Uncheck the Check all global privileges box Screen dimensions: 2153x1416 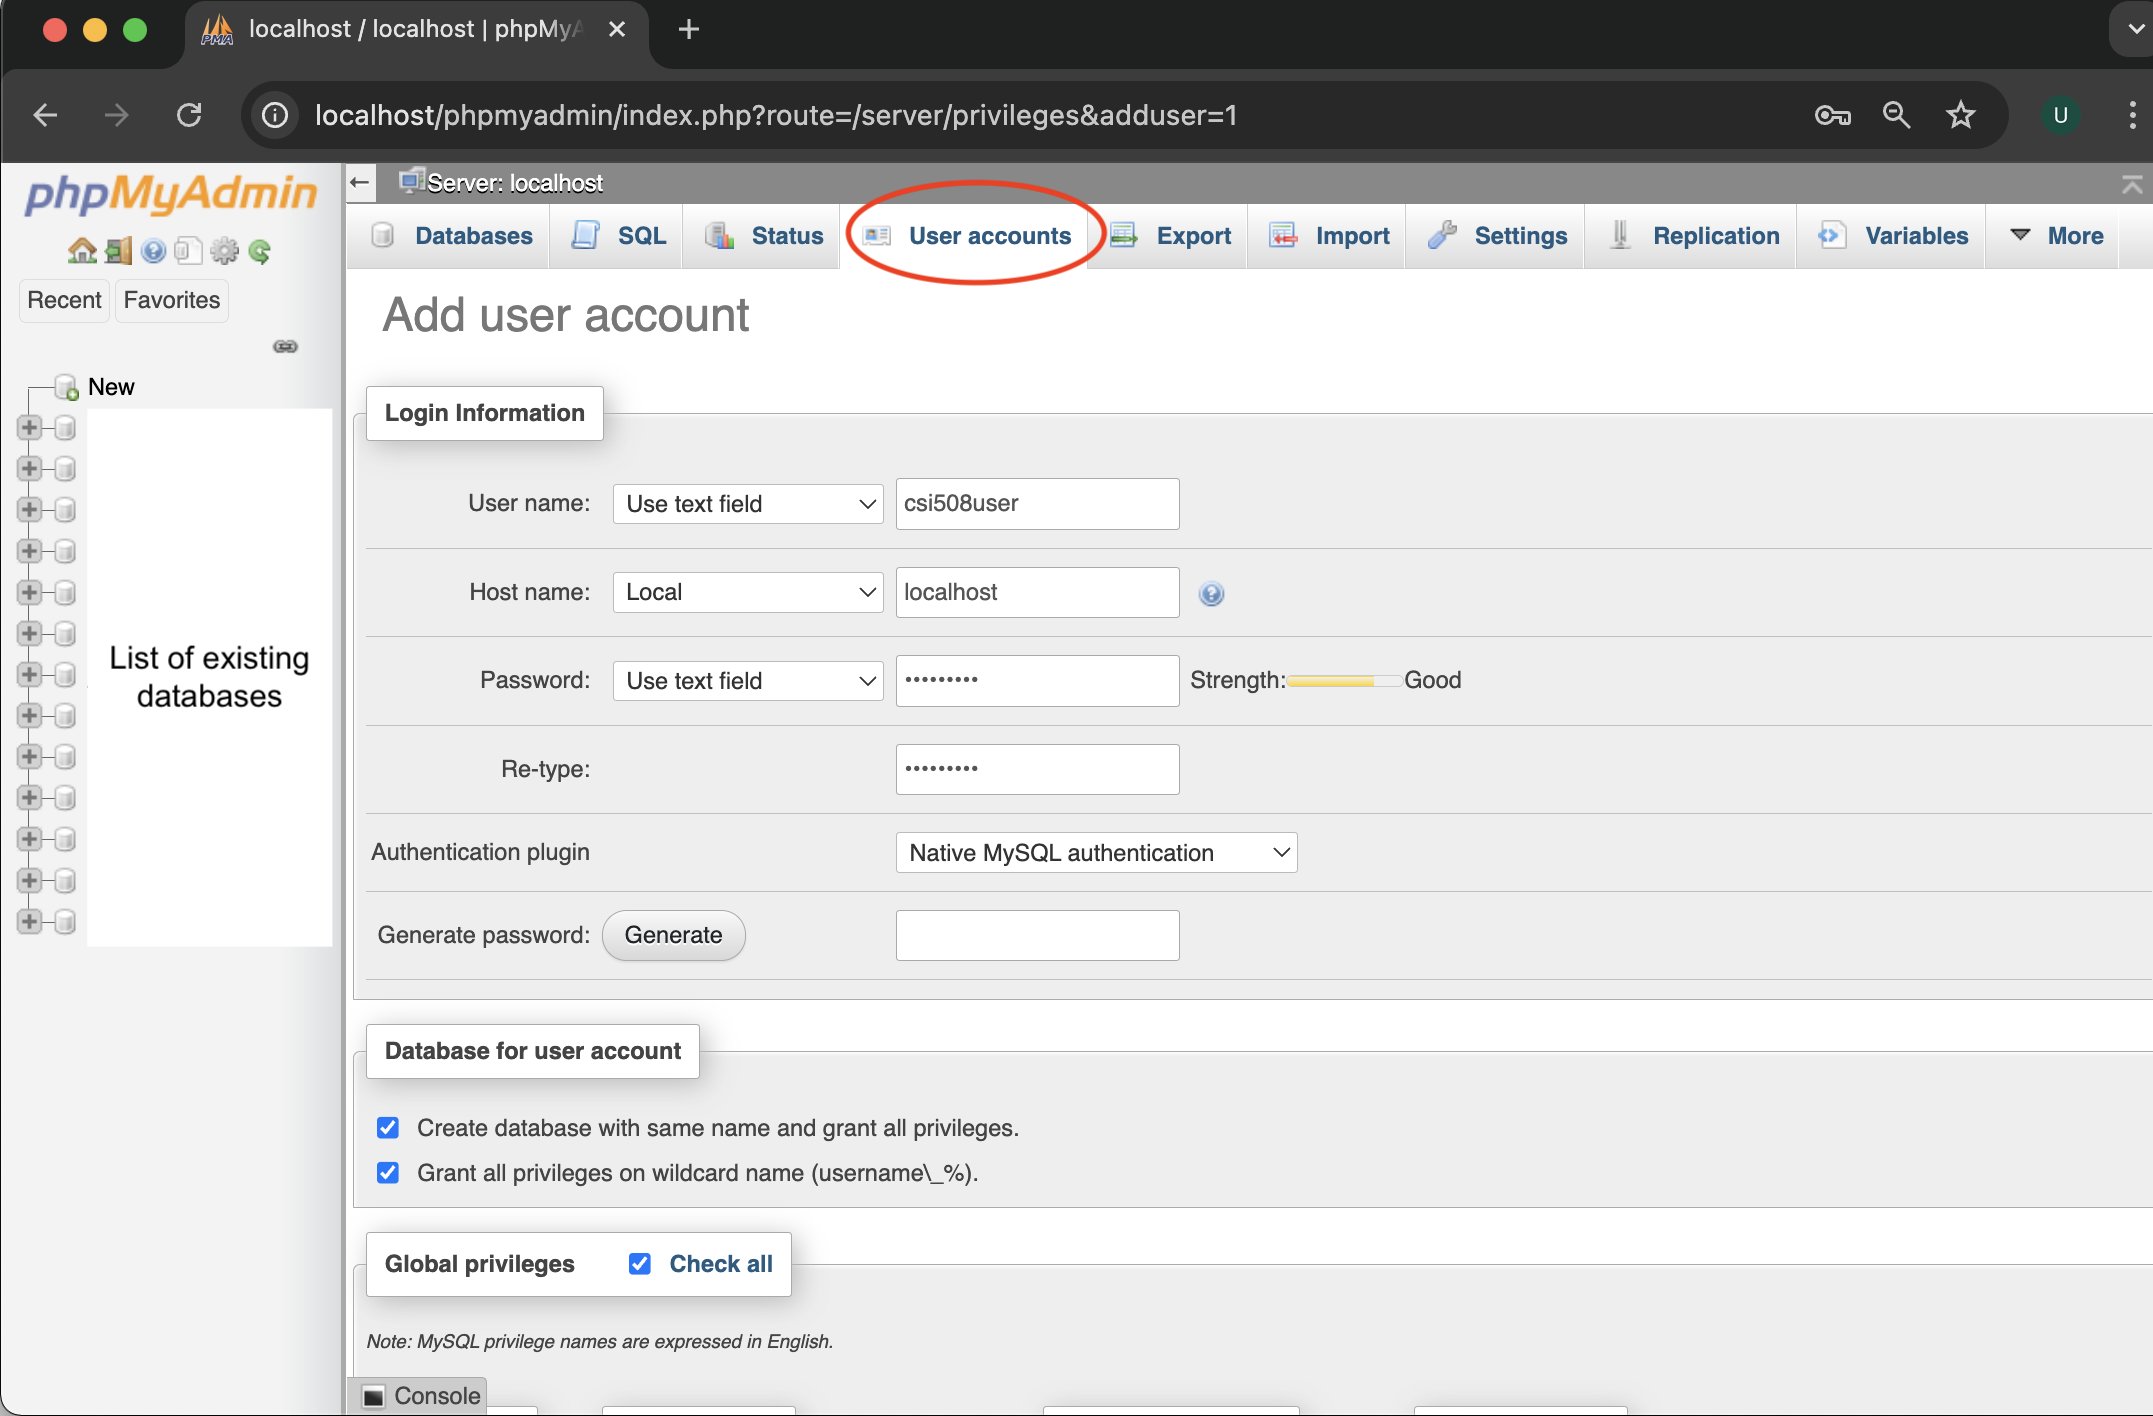[639, 1263]
